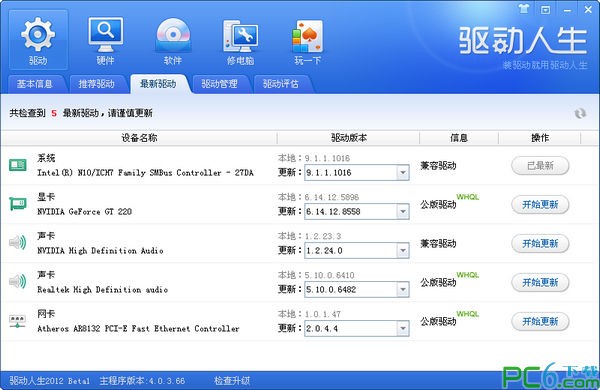Click the 检查升级 link in status bar

point(232,381)
